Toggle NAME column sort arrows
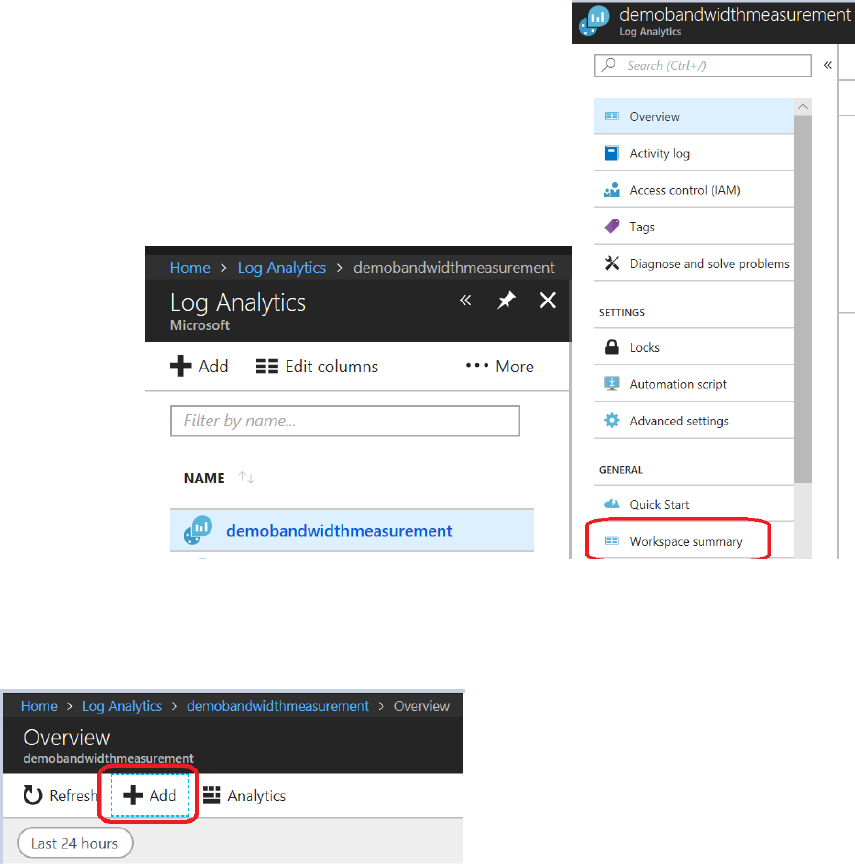 click(x=246, y=477)
